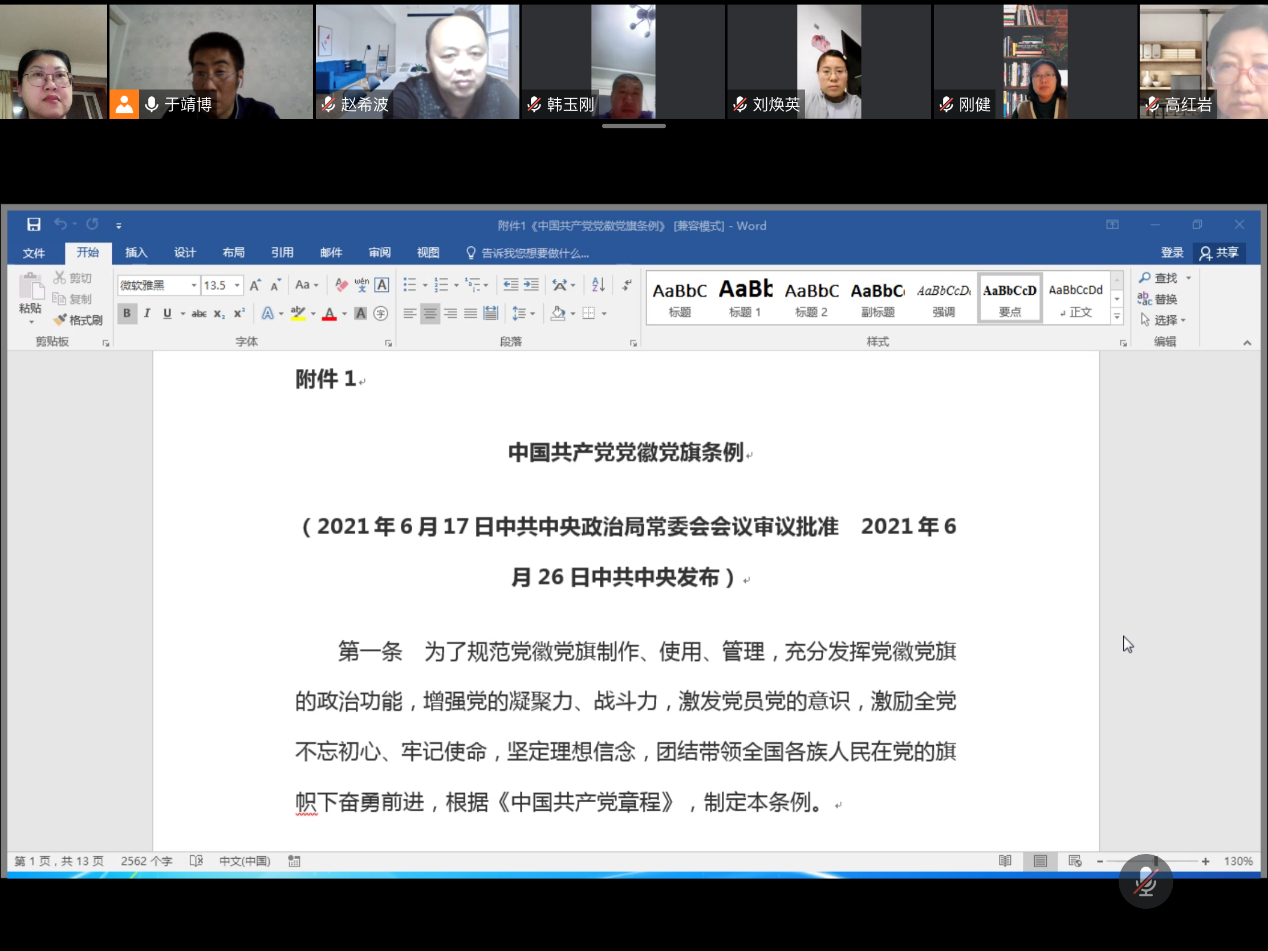Screen dimensions: 1268x951
Task: Open the 插入 (Insert) ribbon tab
Action: coord(136,253)
